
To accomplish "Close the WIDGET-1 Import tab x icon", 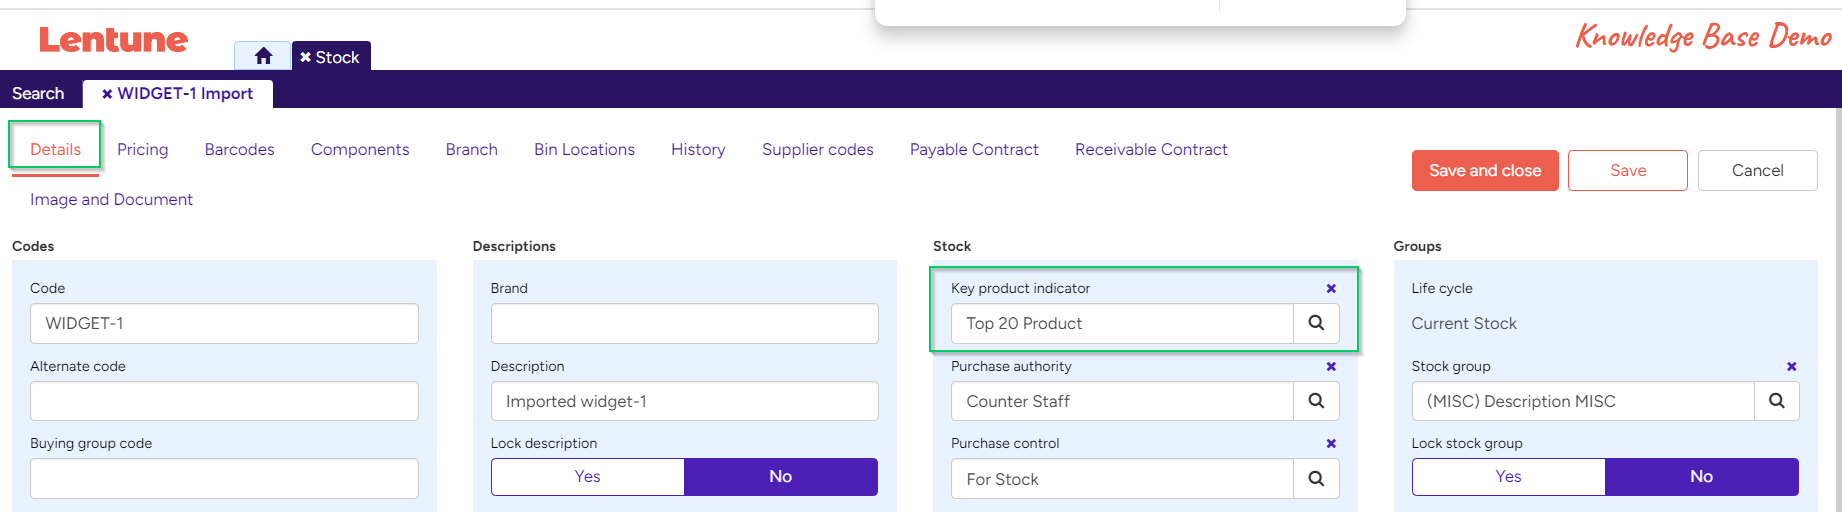I will (x=107, y=94).
